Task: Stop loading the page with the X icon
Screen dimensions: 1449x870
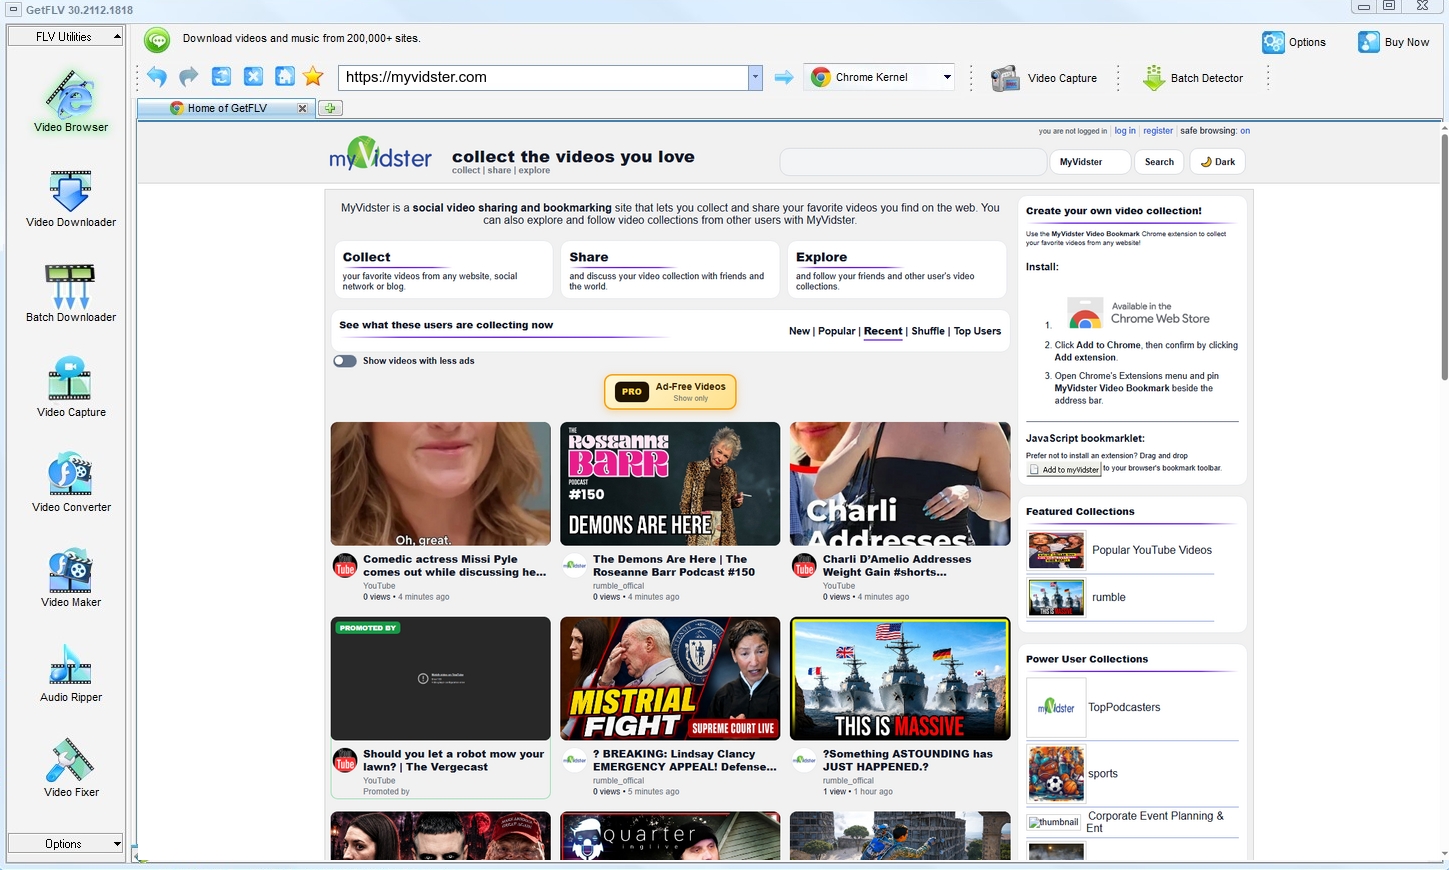Action: click(x=253, y=76)
